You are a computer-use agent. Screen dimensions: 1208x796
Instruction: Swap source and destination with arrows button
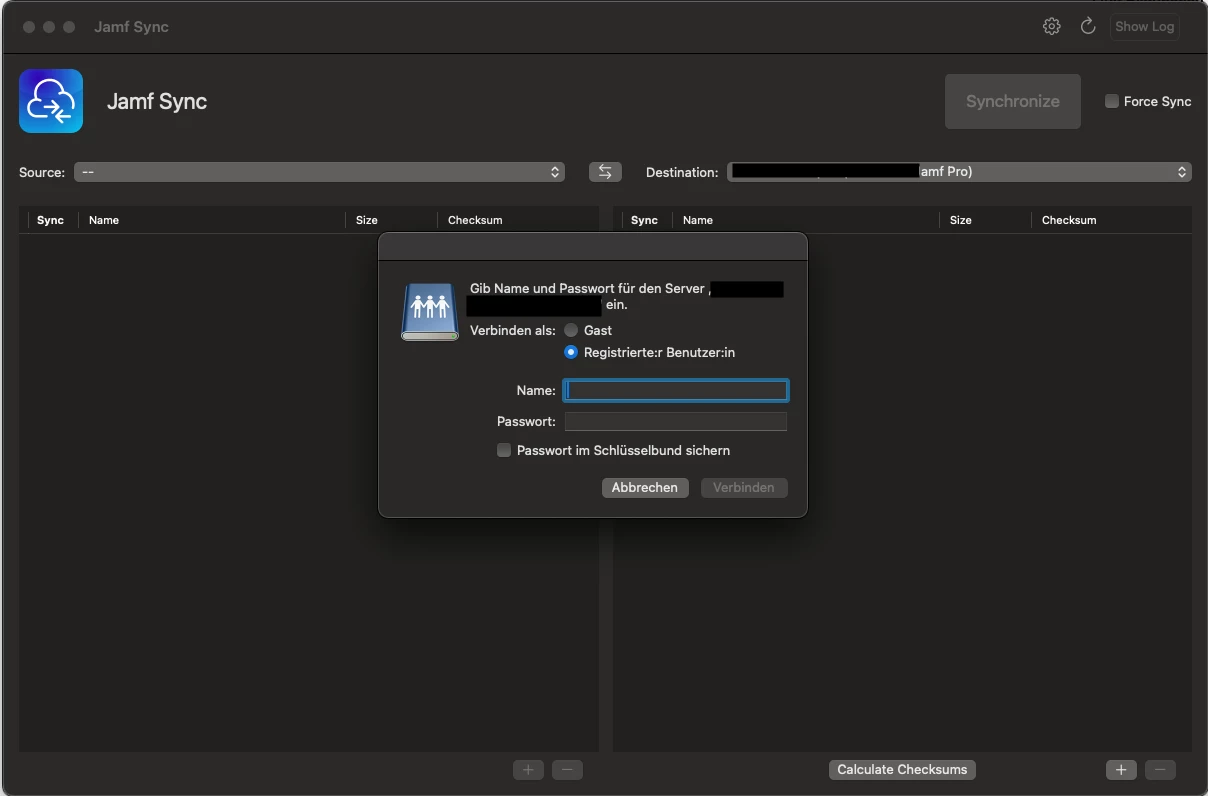click(x=605, y=172)
